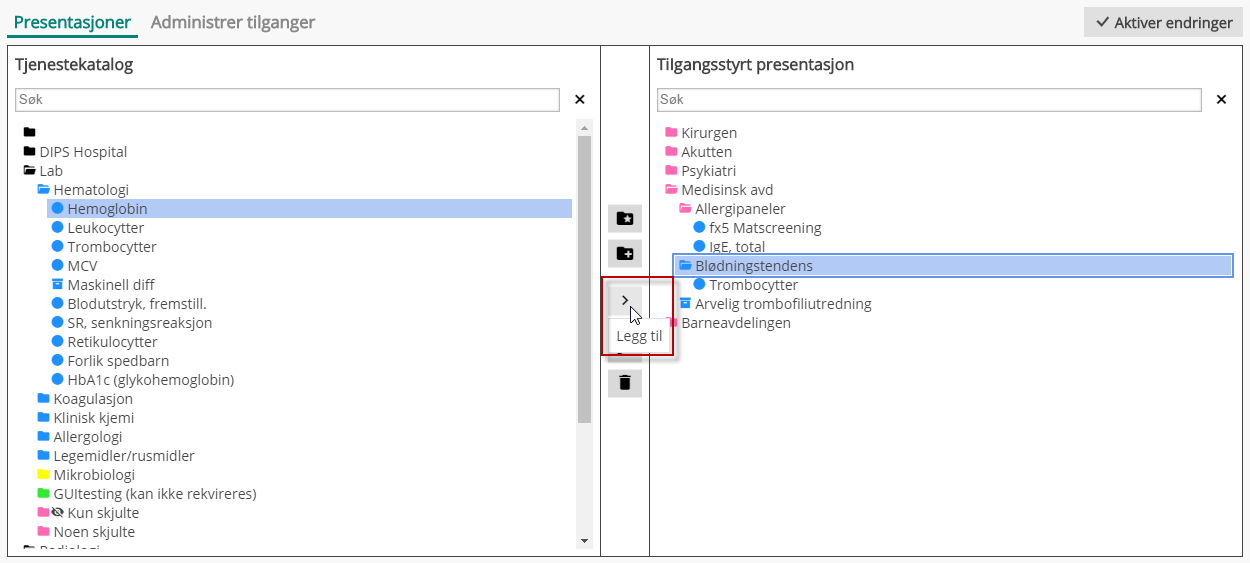The image size is (1250, 563).
Task: Collapse the Allergipaneler folder
Action: coord(685,209)
